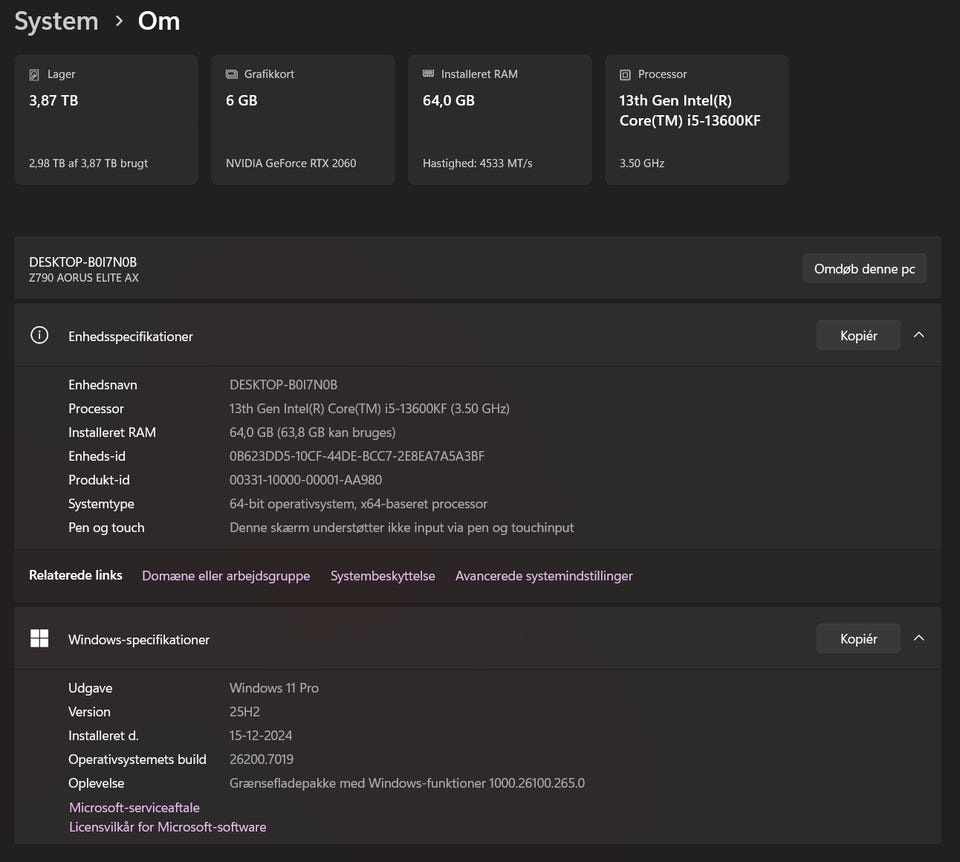Click Omdøb denne pc button
Viewport: 960px width, 862px height.
864,269
